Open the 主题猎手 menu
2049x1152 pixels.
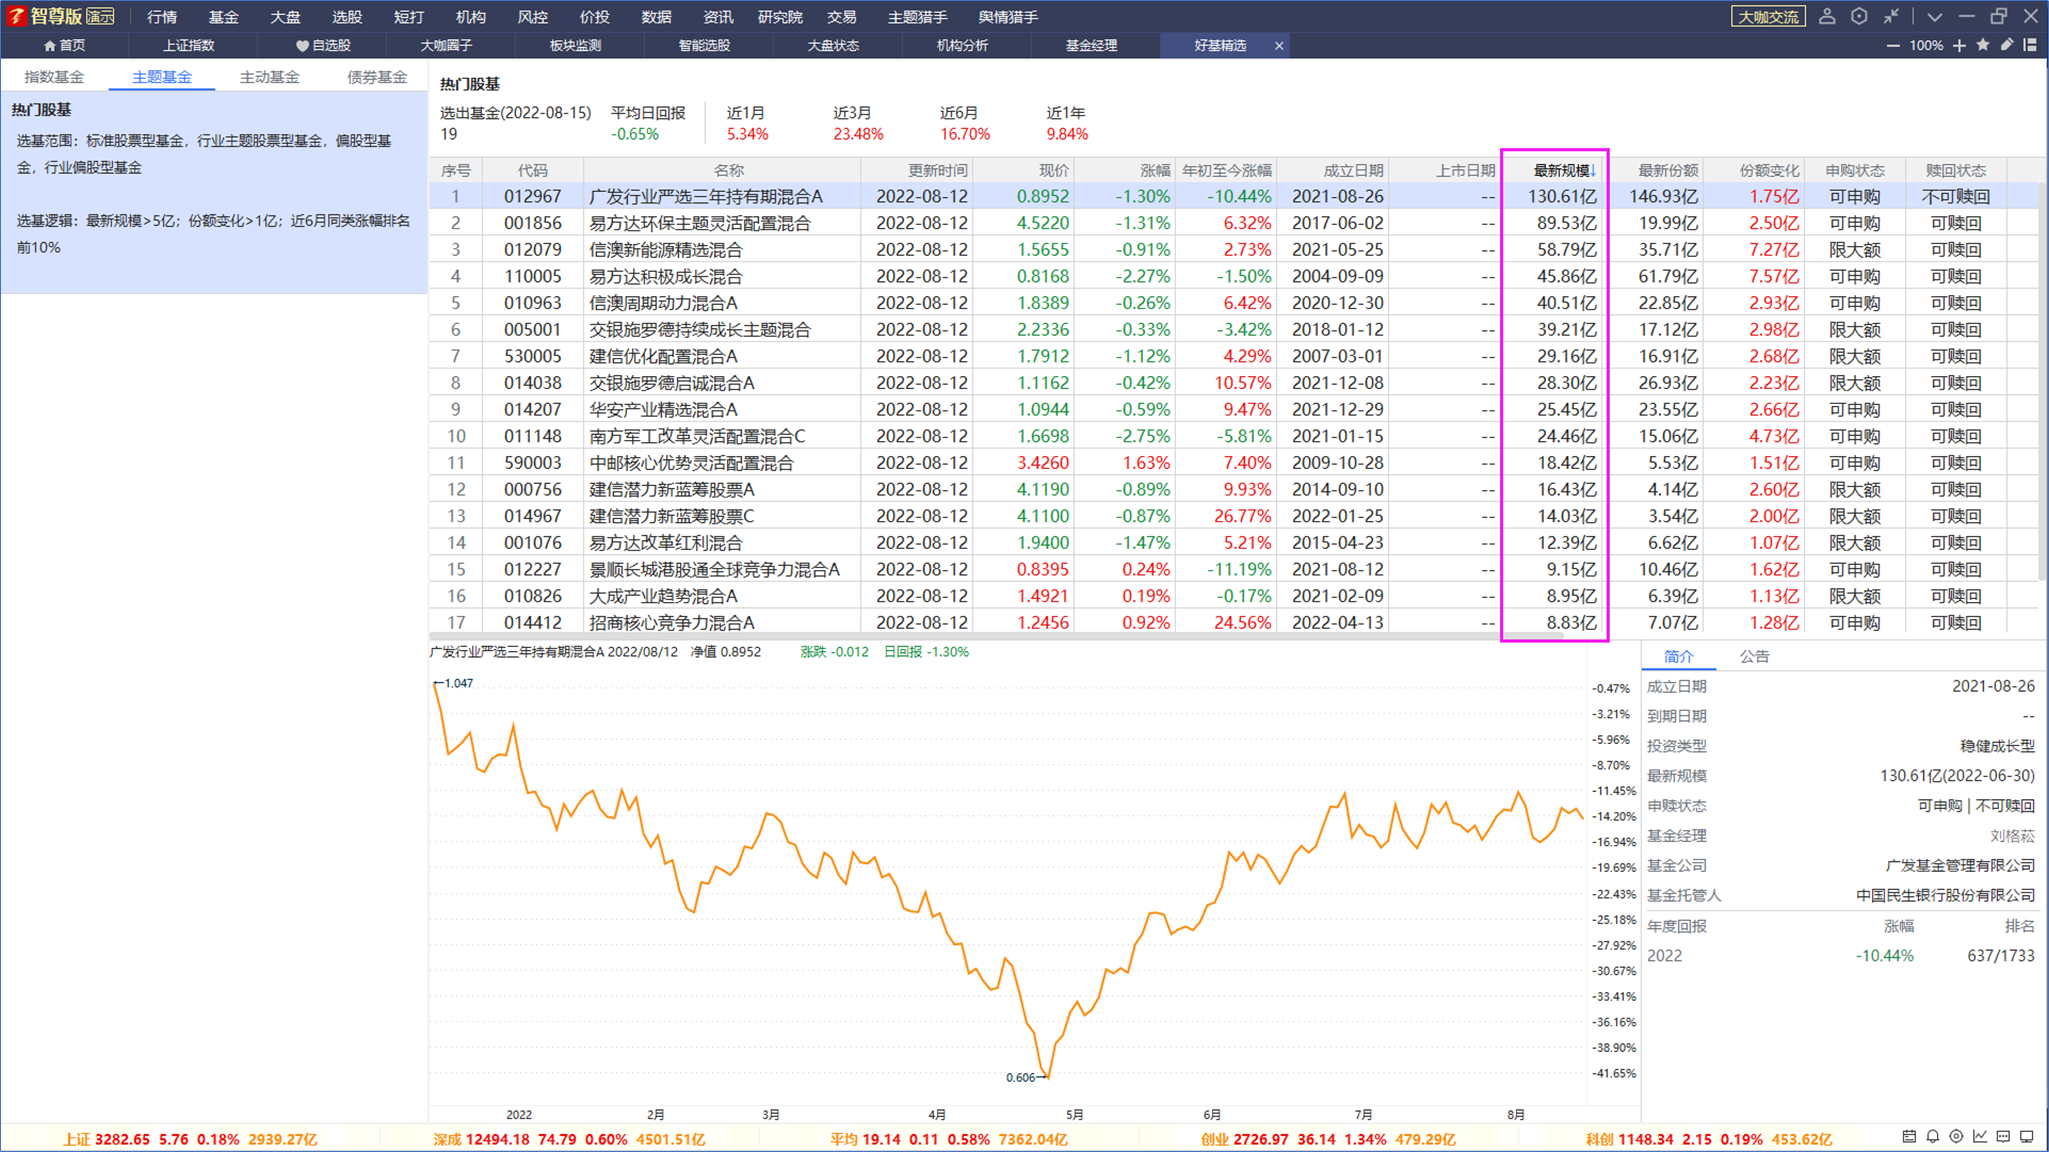pos(918,17)
